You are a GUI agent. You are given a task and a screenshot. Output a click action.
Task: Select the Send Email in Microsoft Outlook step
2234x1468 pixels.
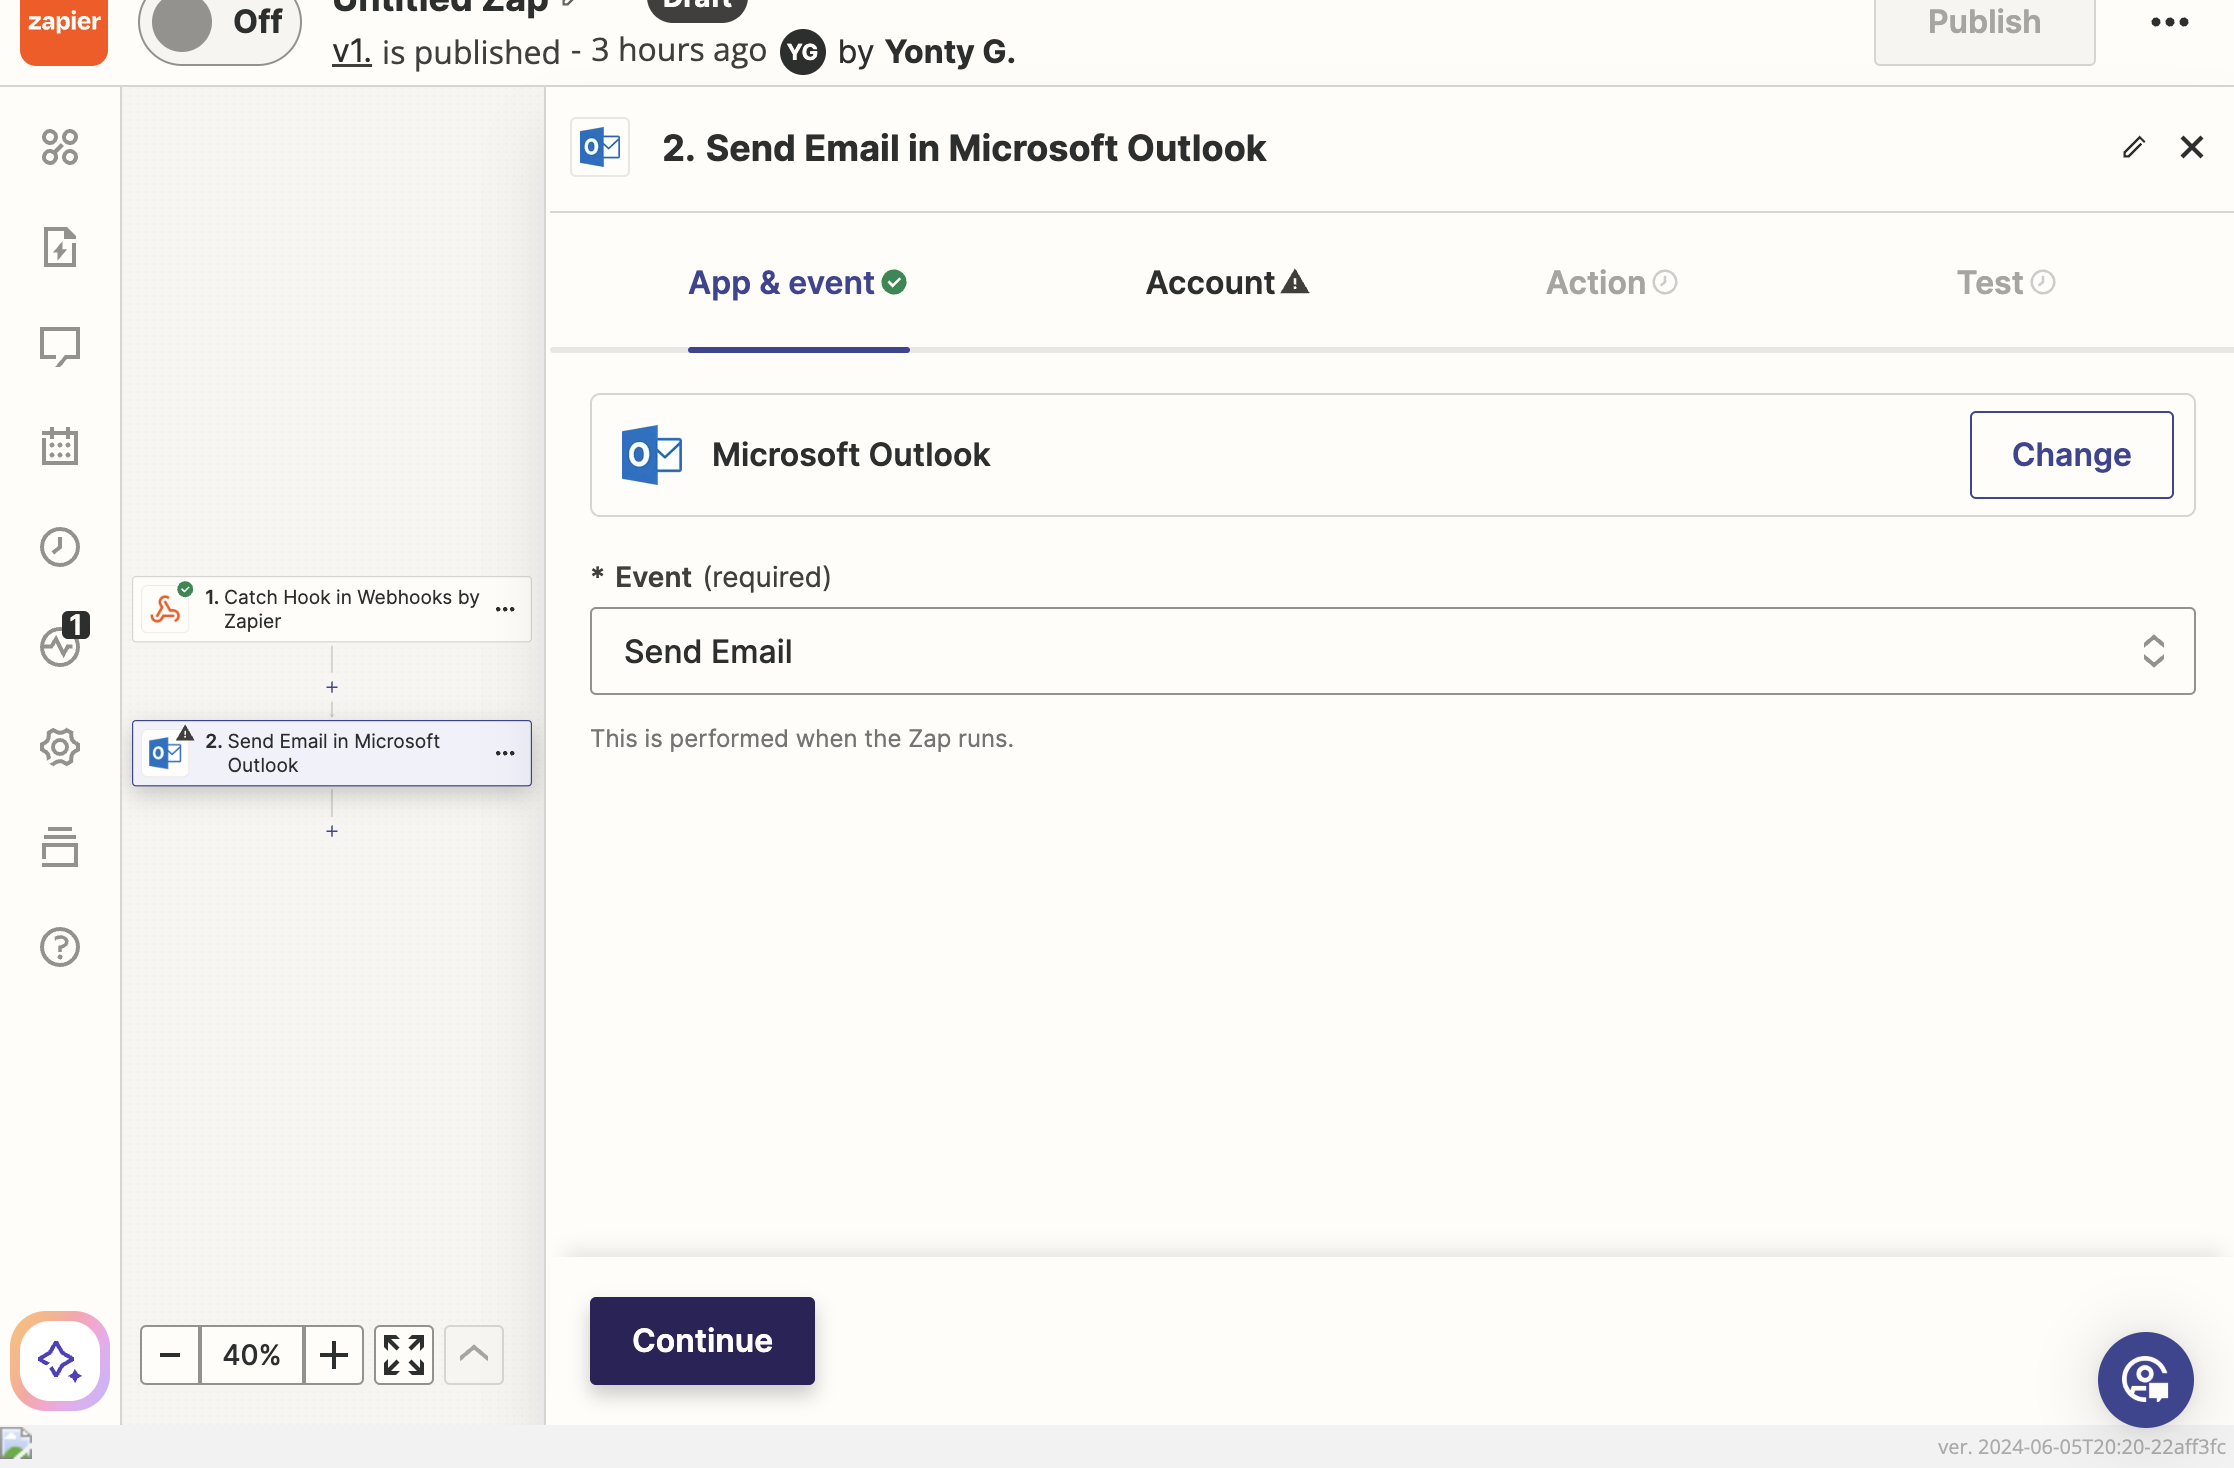(332, 753)
